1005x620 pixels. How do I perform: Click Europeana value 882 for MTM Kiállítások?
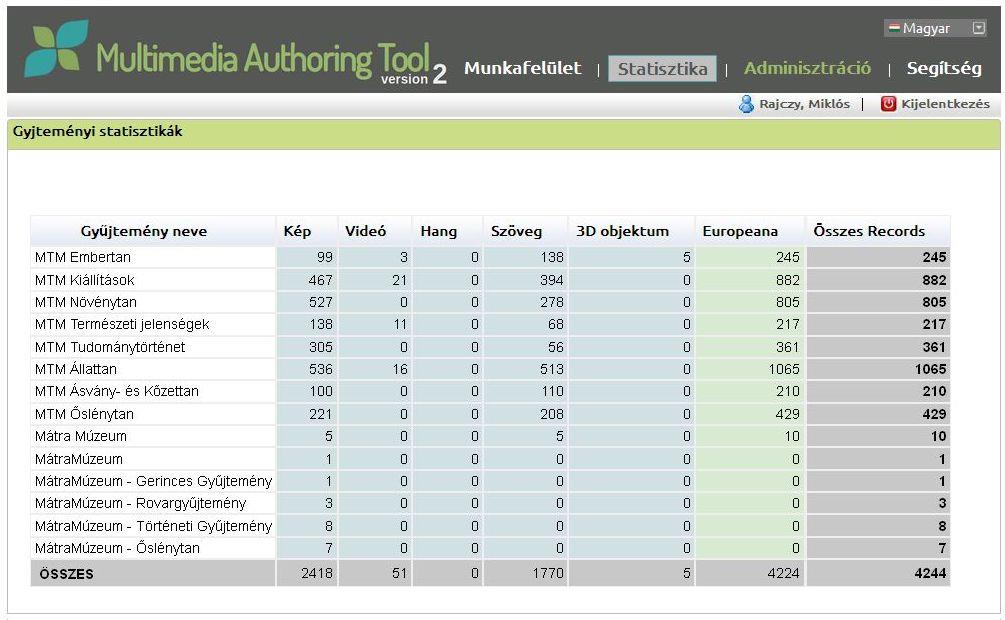click(x=788, y=280)
